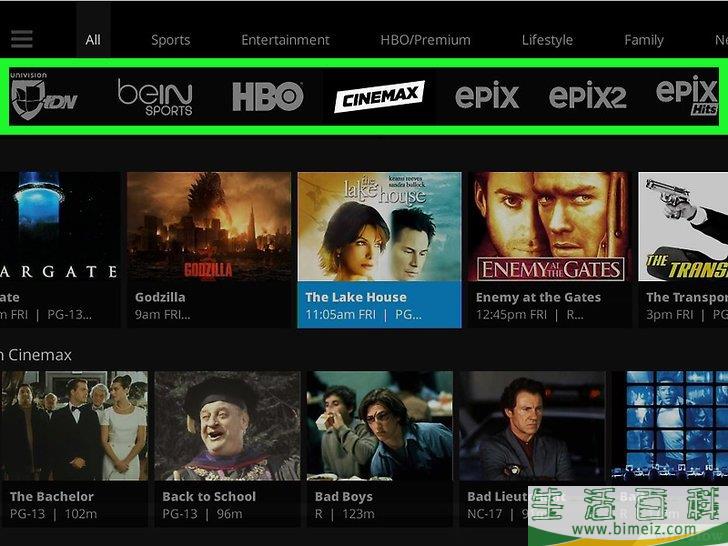The image size is (728, 546).
Task: Open Enemy at the Gates poster
Action: tap(550, 227)
